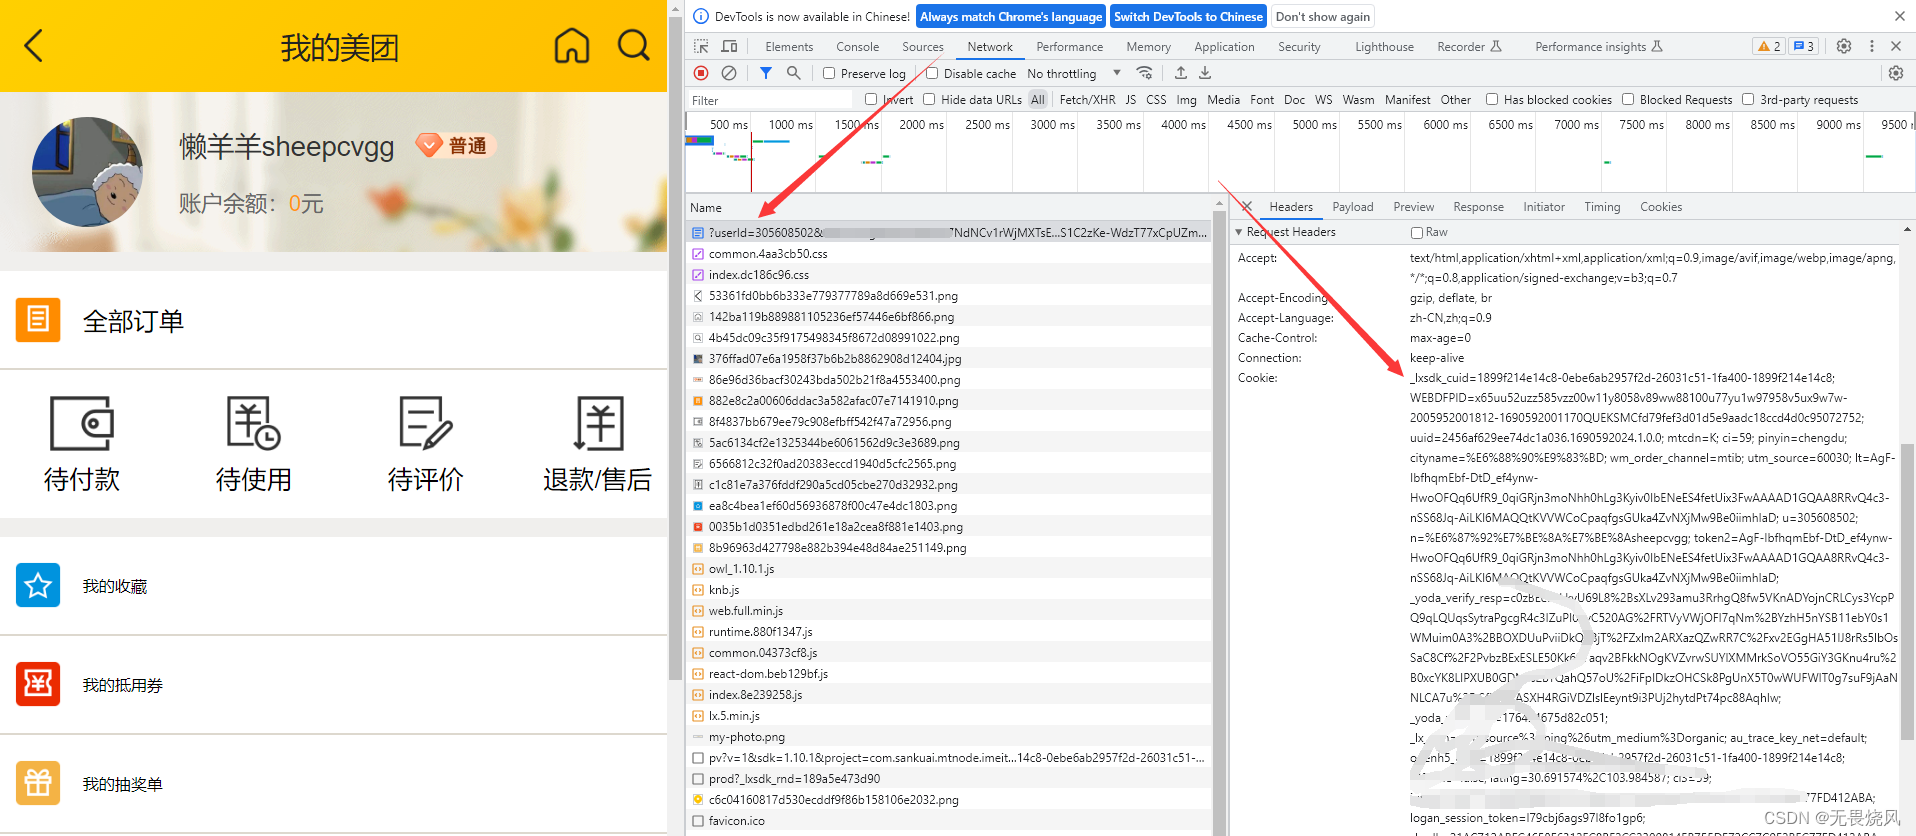Toggle the network filter funnel
1916x836 pixels.
[766, 73]
